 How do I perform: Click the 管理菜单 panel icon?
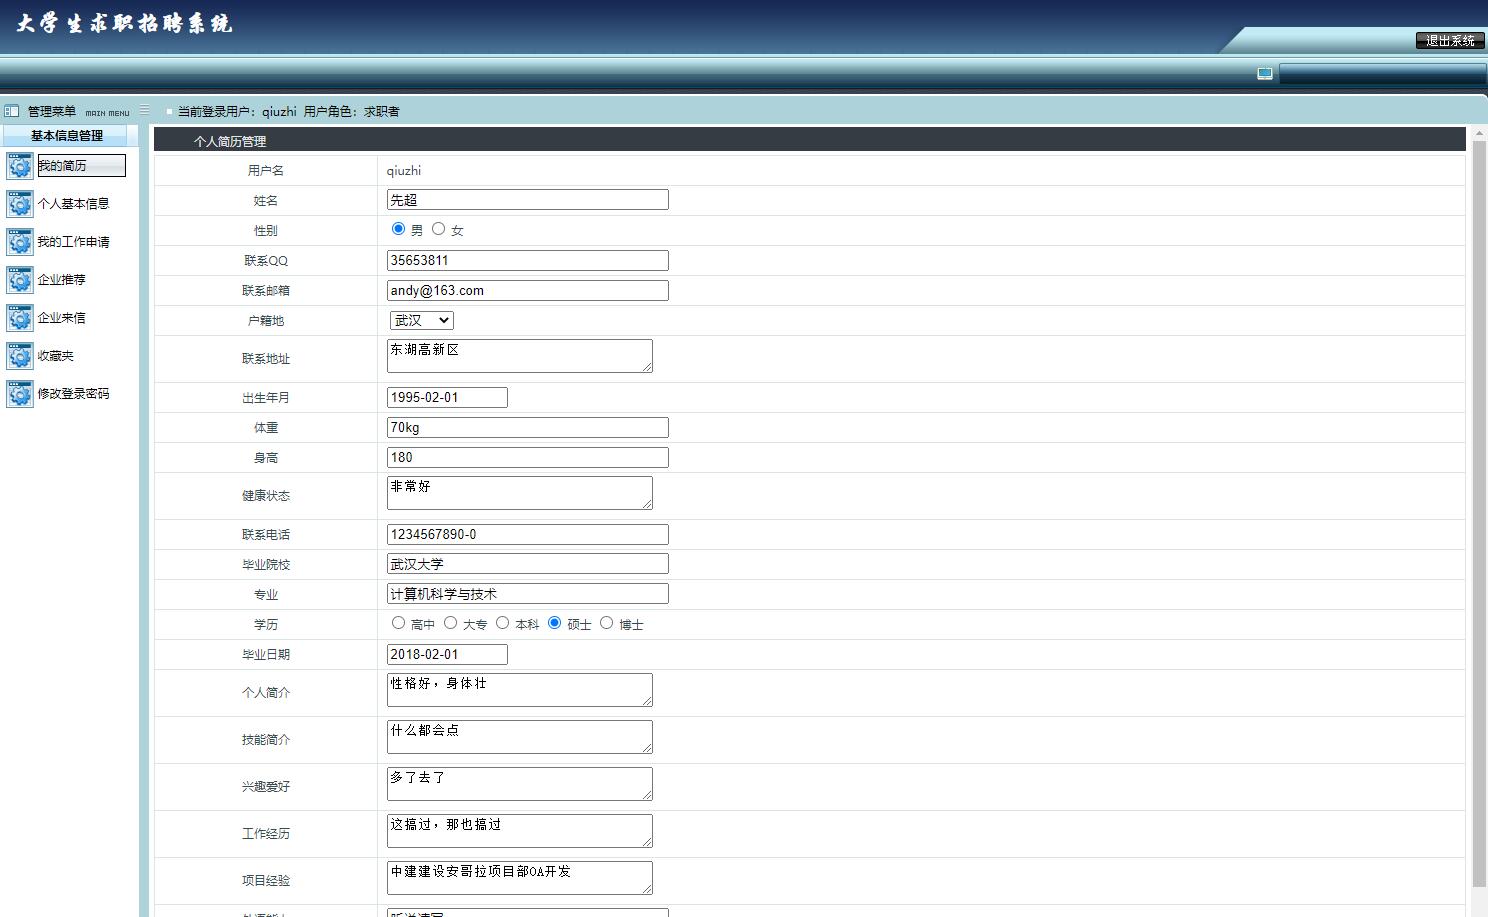[12, 111]
